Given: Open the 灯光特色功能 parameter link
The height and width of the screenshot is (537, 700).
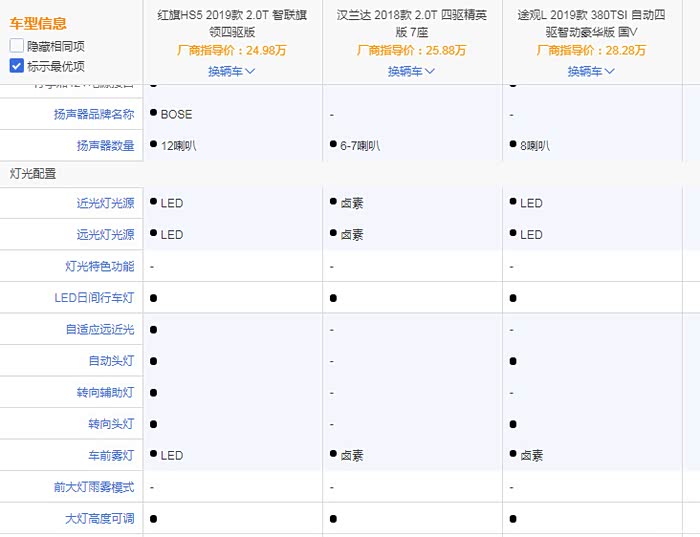Looking at the screenshot, I should click(x=99, y=267).
